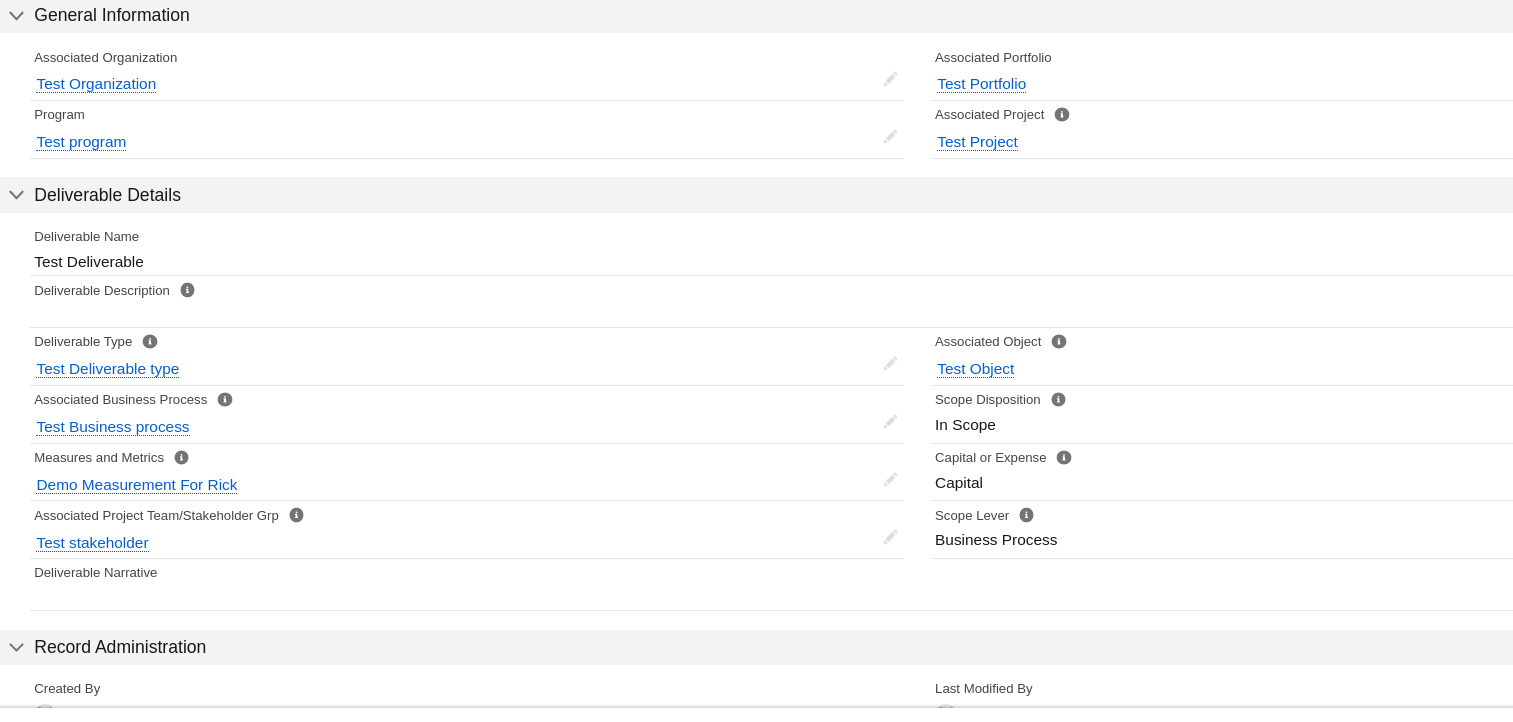Show info tooltip for Deliverable Description
Viewport: 1513px width, 722px height.
(187, 290)
